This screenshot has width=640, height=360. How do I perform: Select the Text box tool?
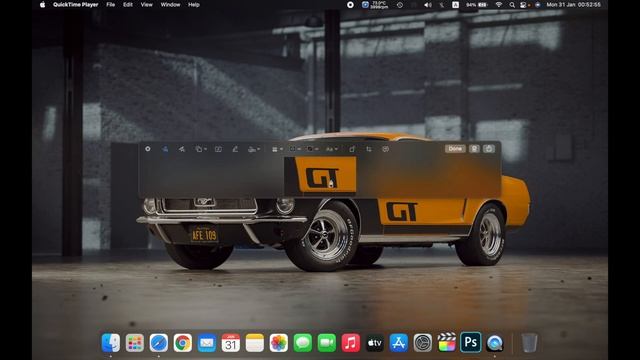(x=218, y=149)
